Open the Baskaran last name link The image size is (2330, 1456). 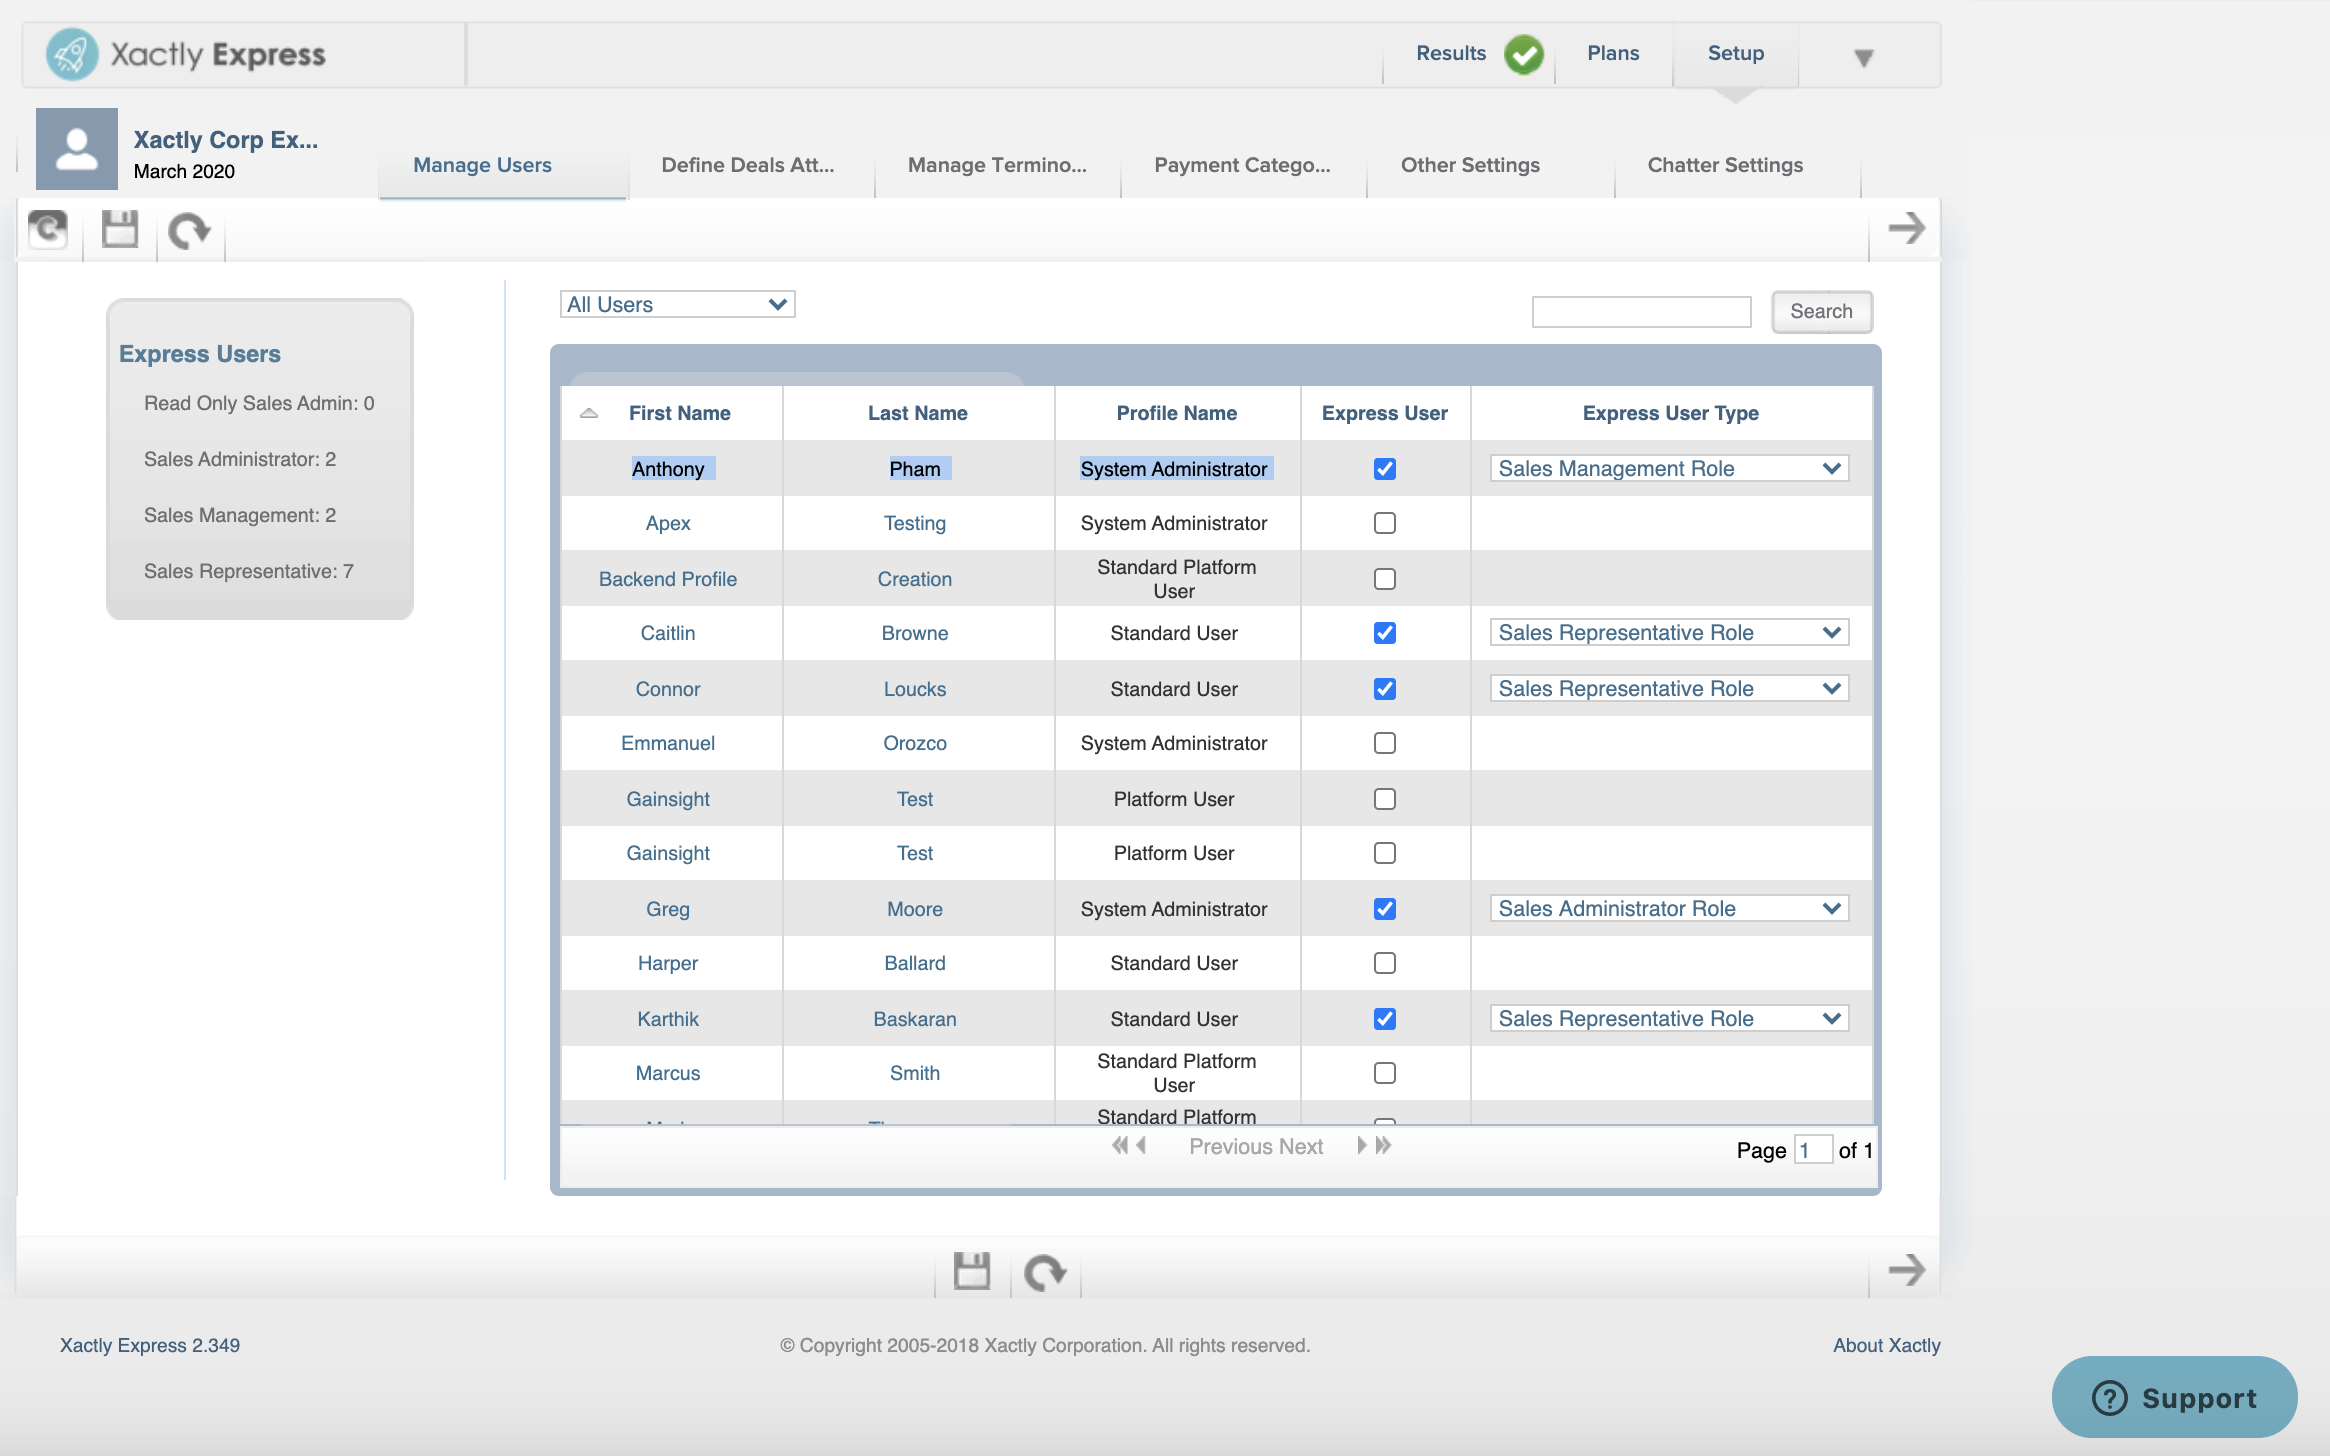[x=915, y=1019]
